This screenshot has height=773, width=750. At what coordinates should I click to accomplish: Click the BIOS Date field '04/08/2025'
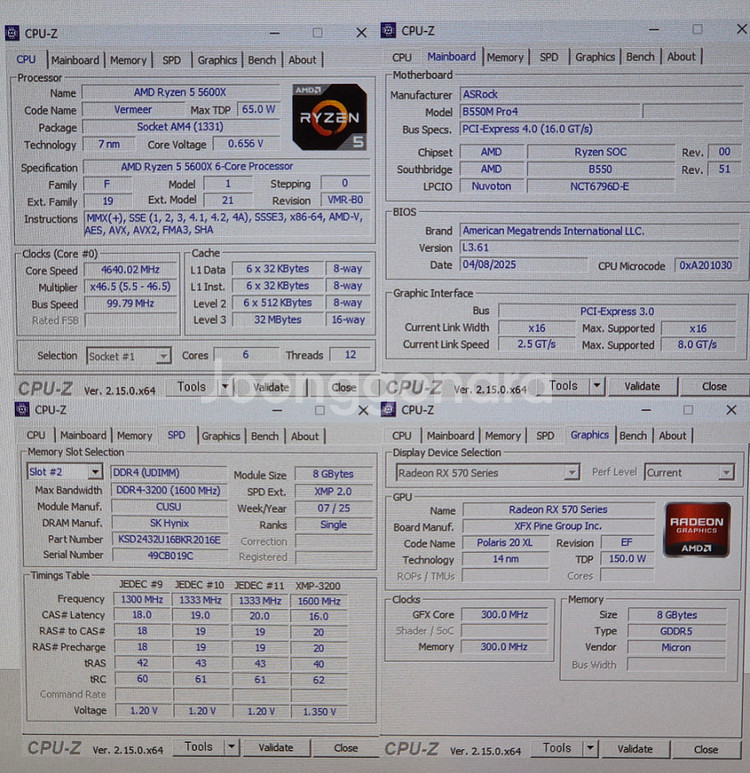coord(523,265)
